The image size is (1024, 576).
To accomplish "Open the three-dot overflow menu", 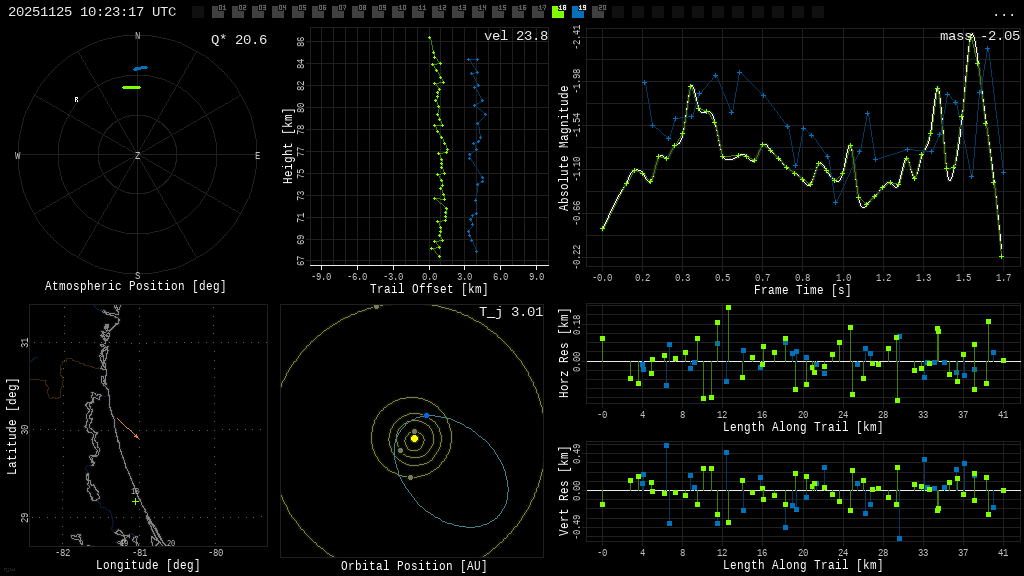I will (1003, 13).
